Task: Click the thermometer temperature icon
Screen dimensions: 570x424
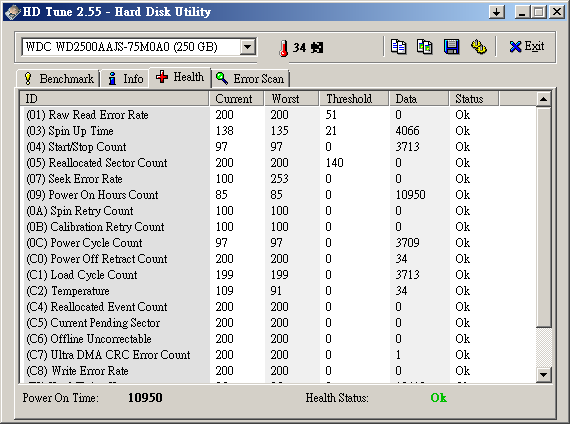Action: pyautogui.click(x=284, y=48)
